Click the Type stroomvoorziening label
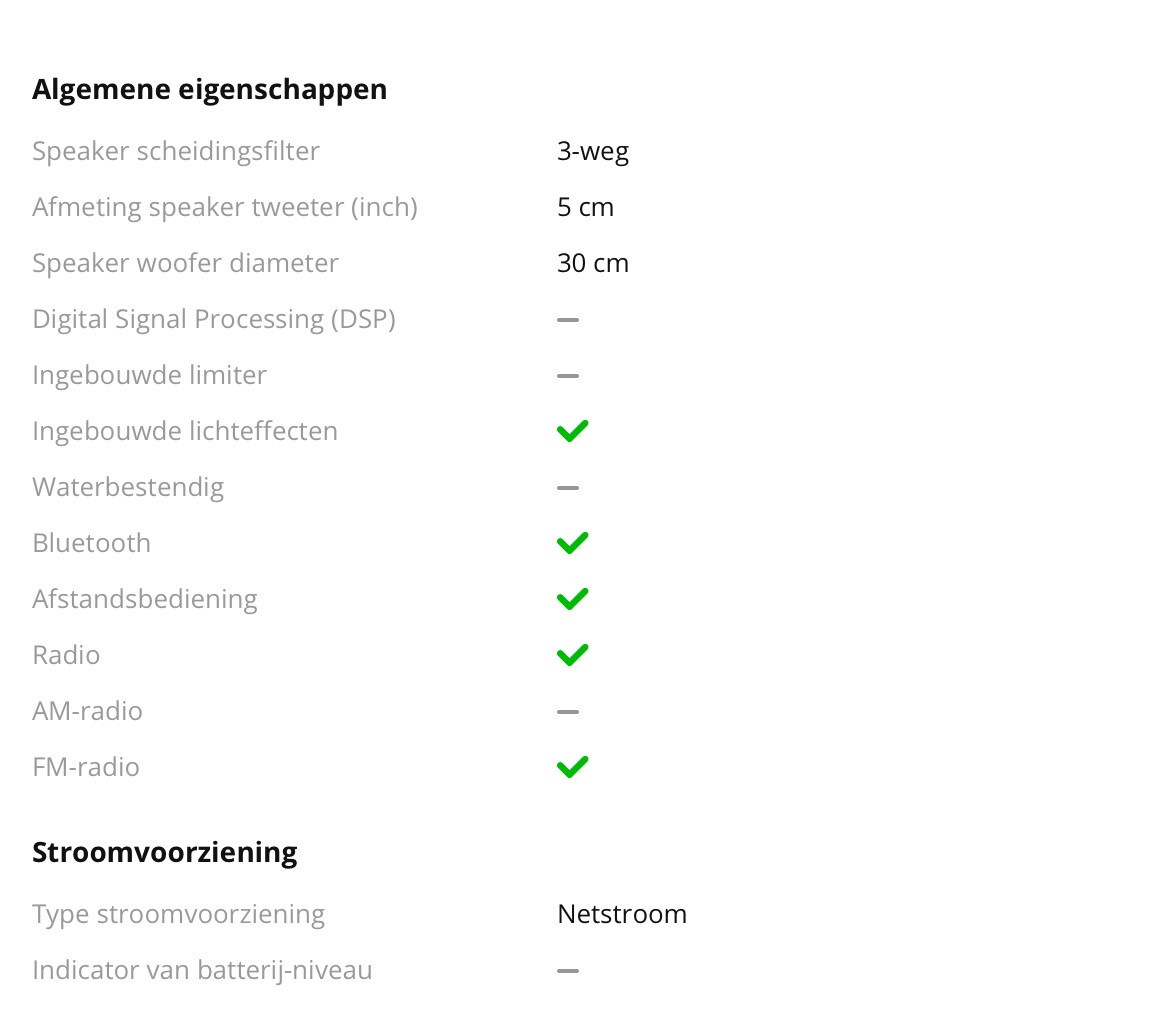The image size is (1160, 1020). click(x=178, y=914)
